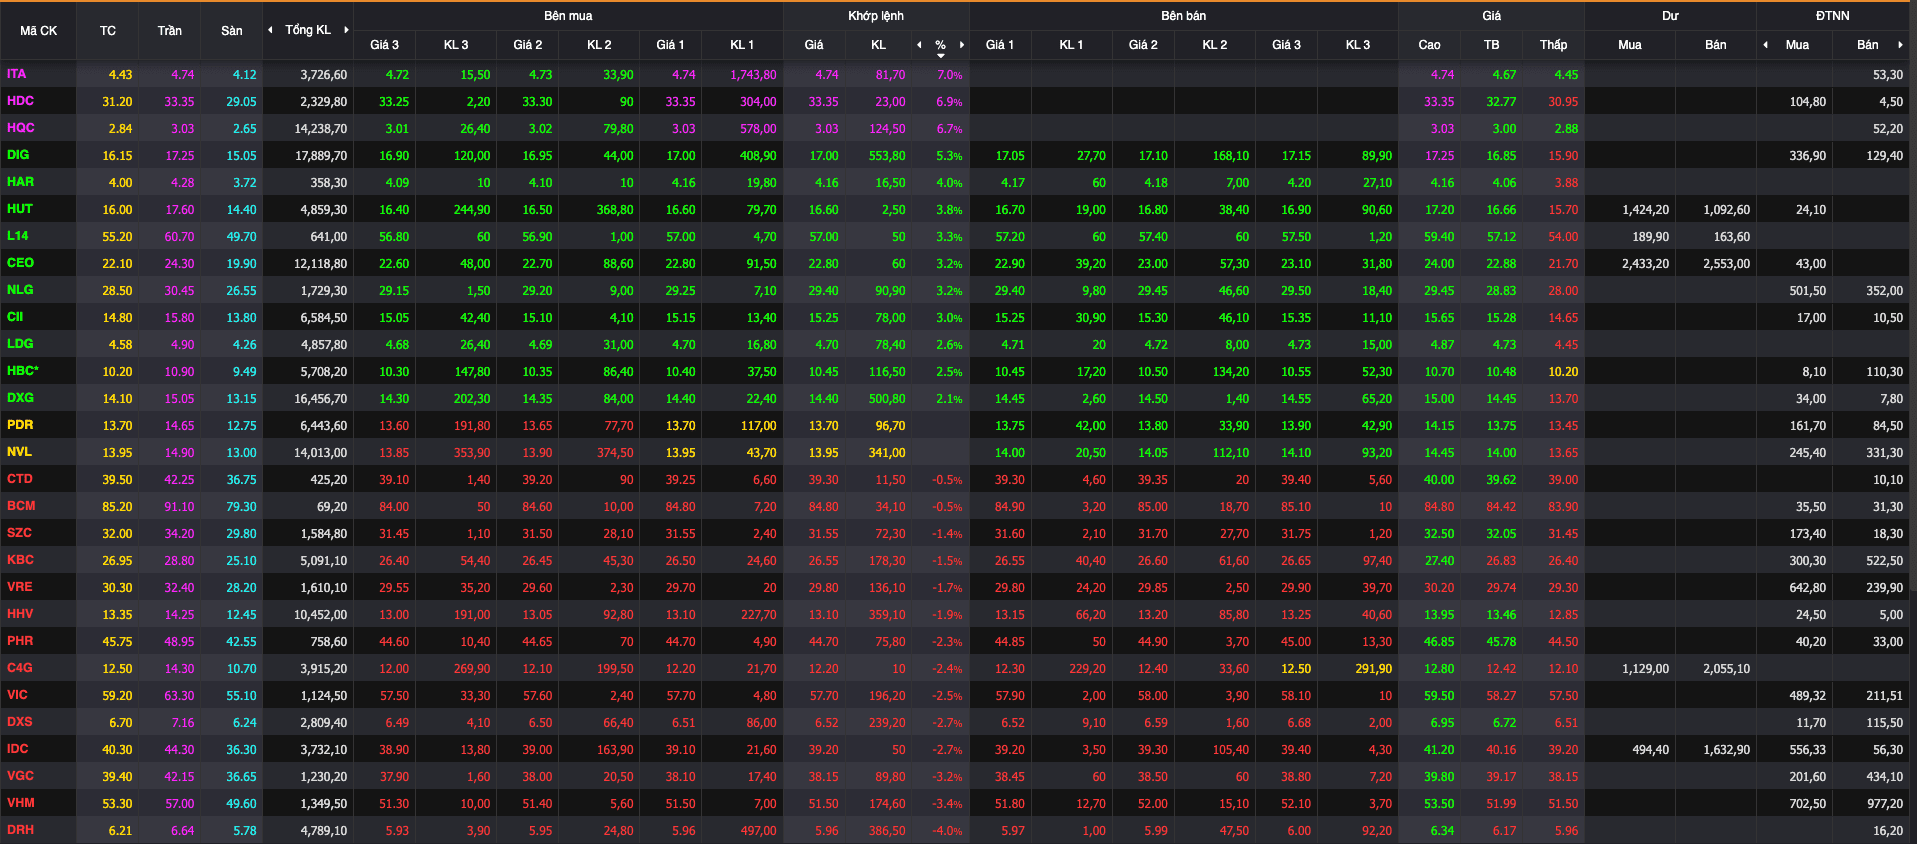Click the left arrow beside % column header

click(x=919, y=45)
